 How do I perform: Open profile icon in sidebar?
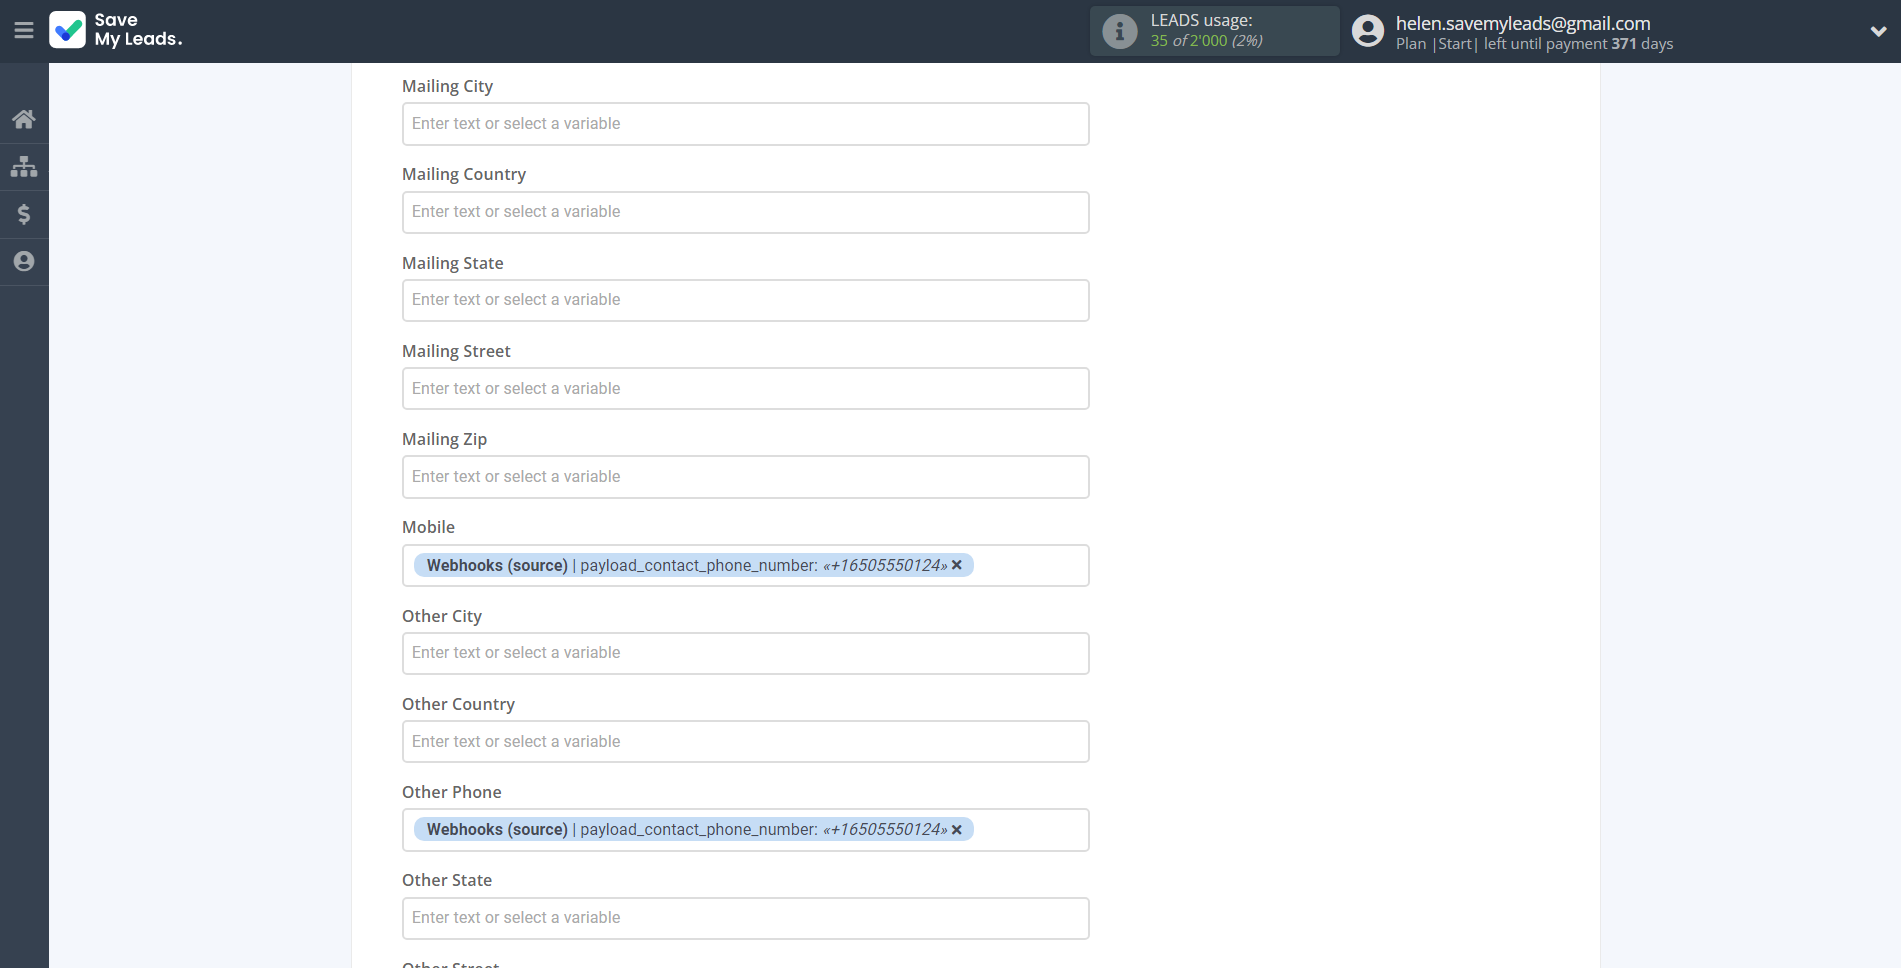tap(24, 261)
